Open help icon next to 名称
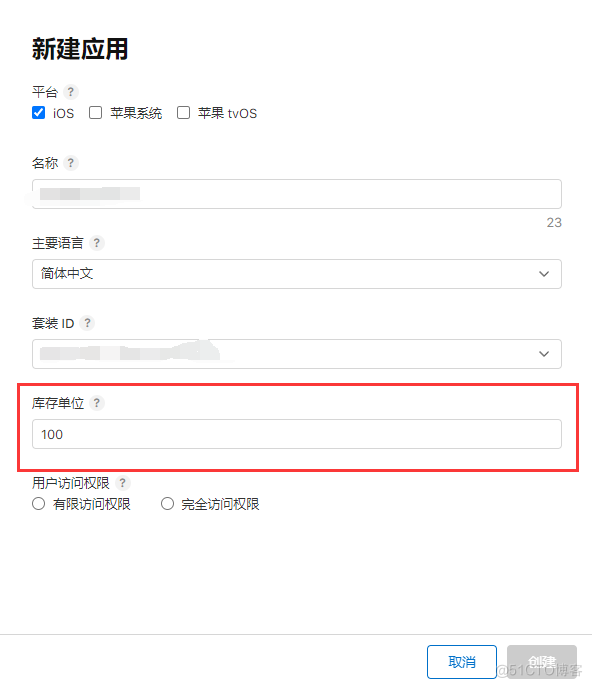Viewport: 592px width, 687px height. click(71, 163)
